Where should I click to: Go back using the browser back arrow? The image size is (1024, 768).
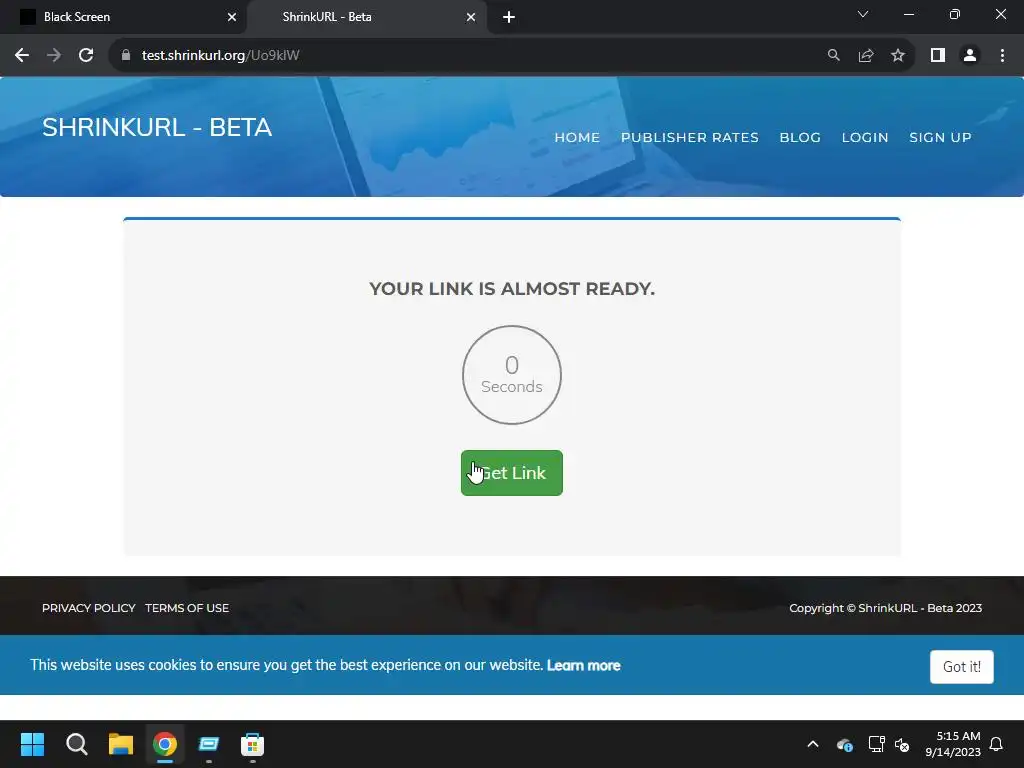pyautogui.click(x=22, y=56)
